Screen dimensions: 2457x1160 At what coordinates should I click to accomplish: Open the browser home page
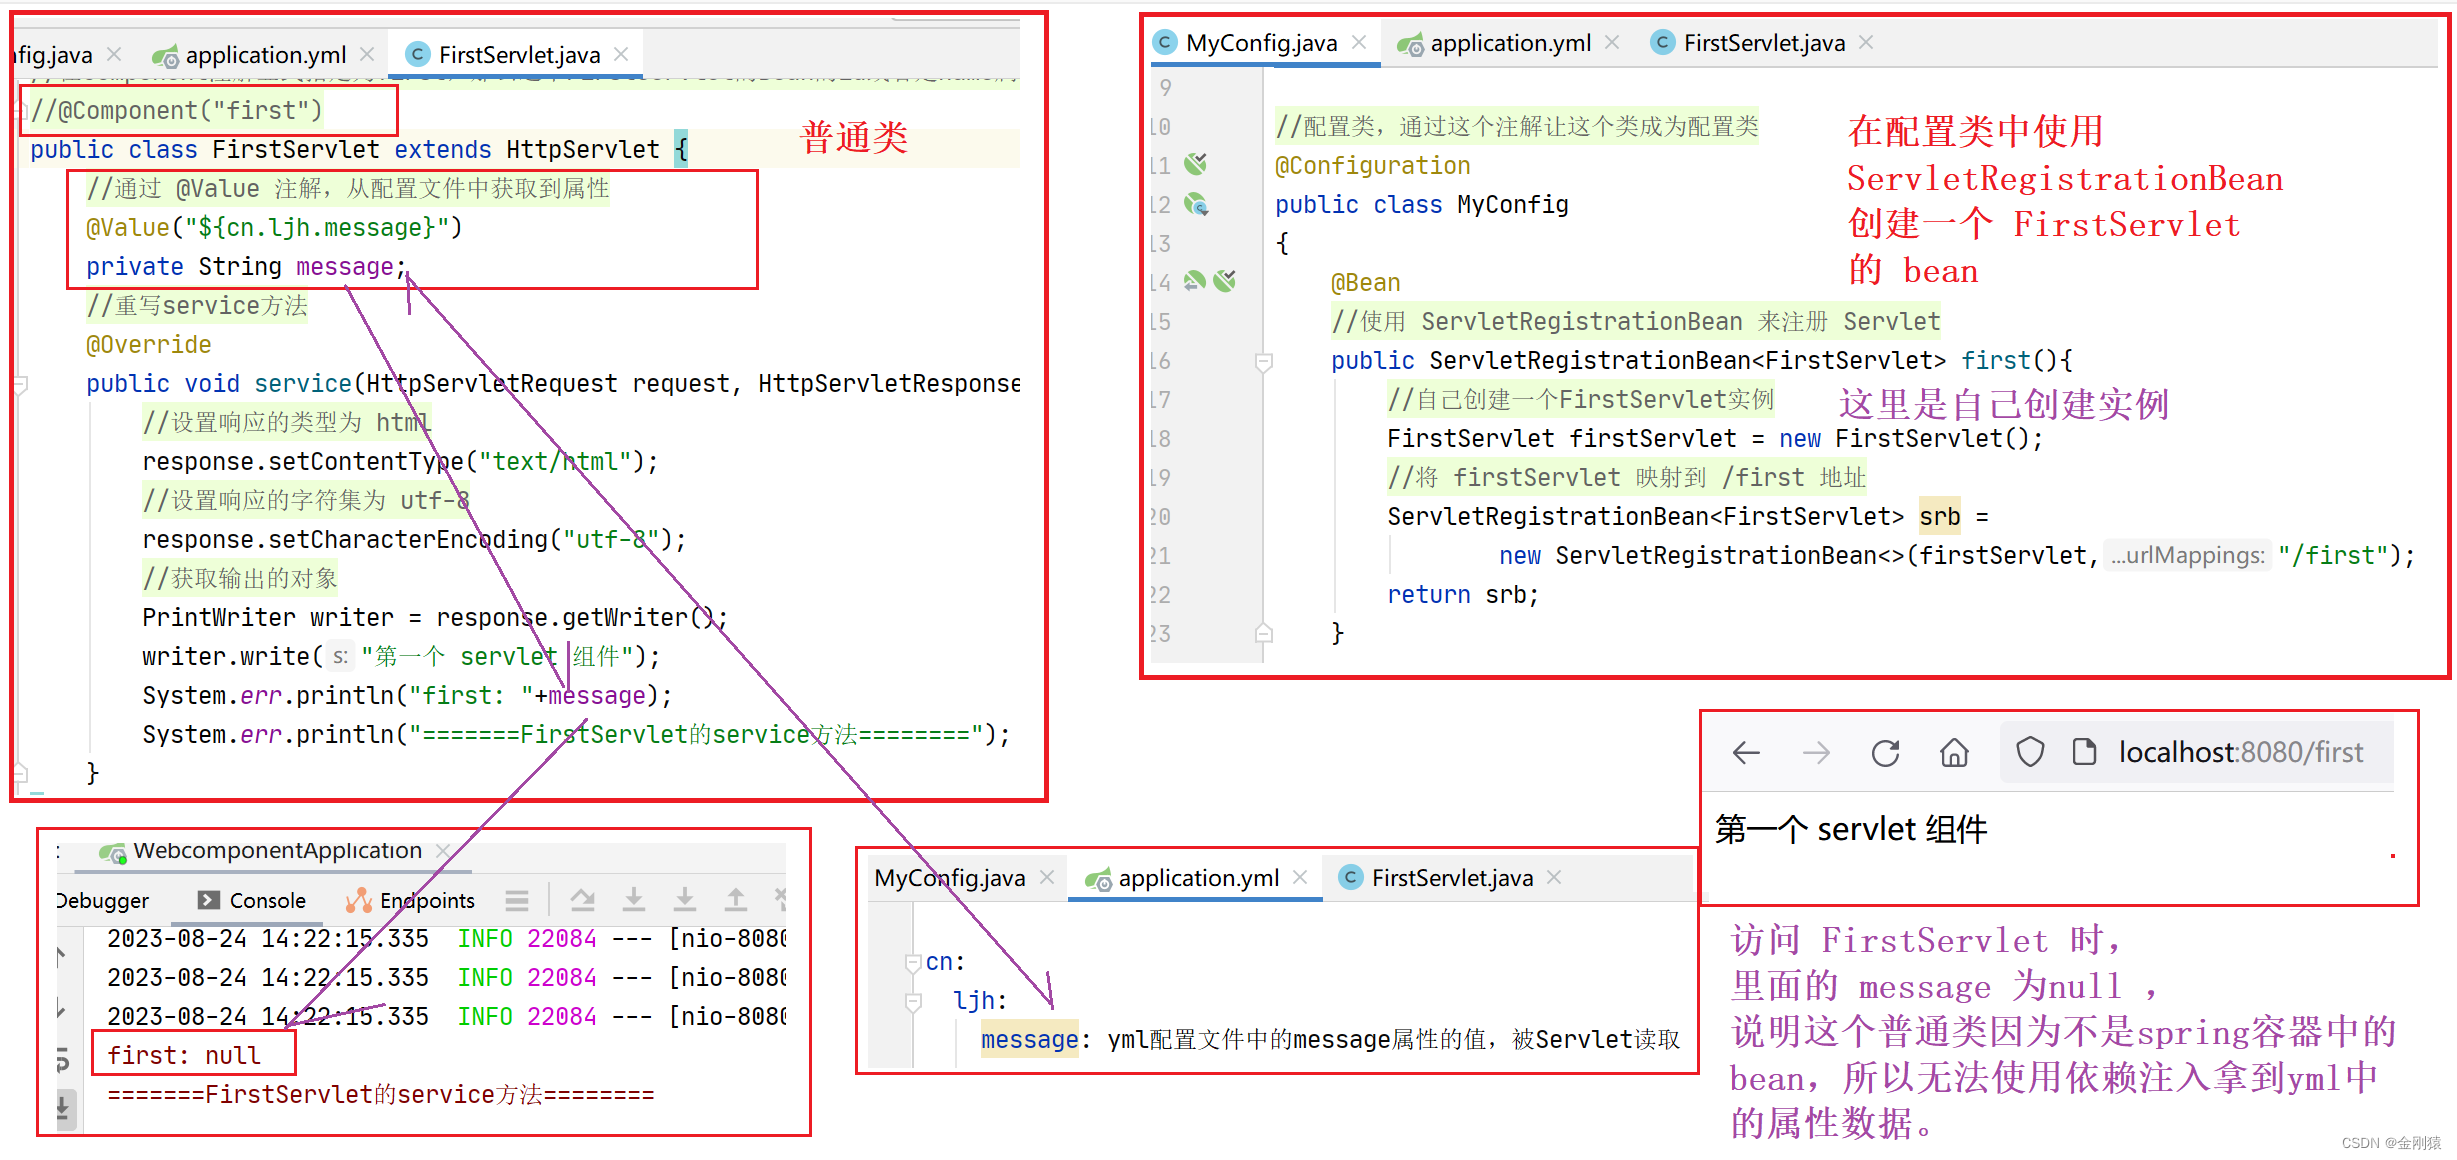tap(1954, 753)
